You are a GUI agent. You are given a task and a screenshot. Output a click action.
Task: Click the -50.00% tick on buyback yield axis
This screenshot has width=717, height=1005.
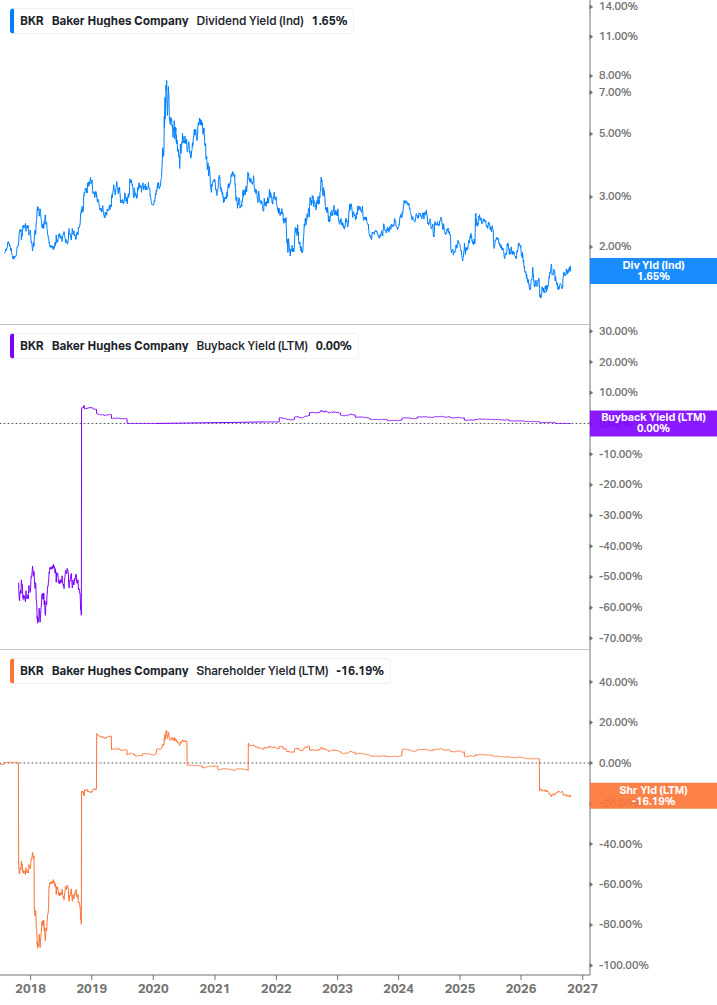620,576
